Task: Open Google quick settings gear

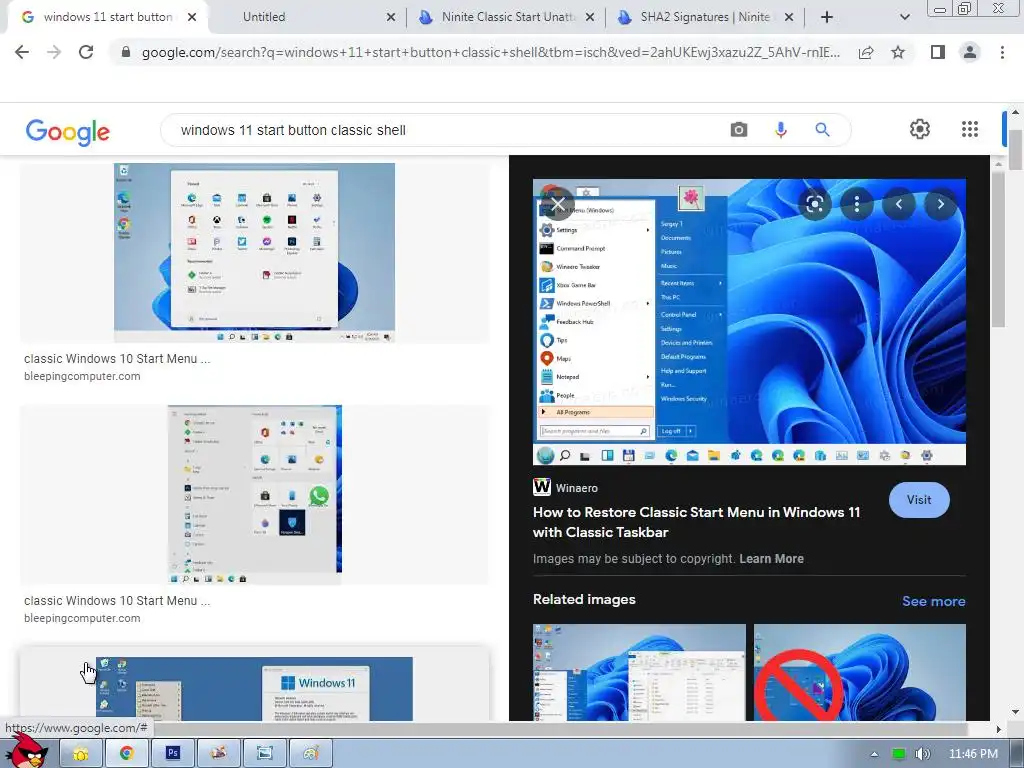Action: tap(920, 129)
